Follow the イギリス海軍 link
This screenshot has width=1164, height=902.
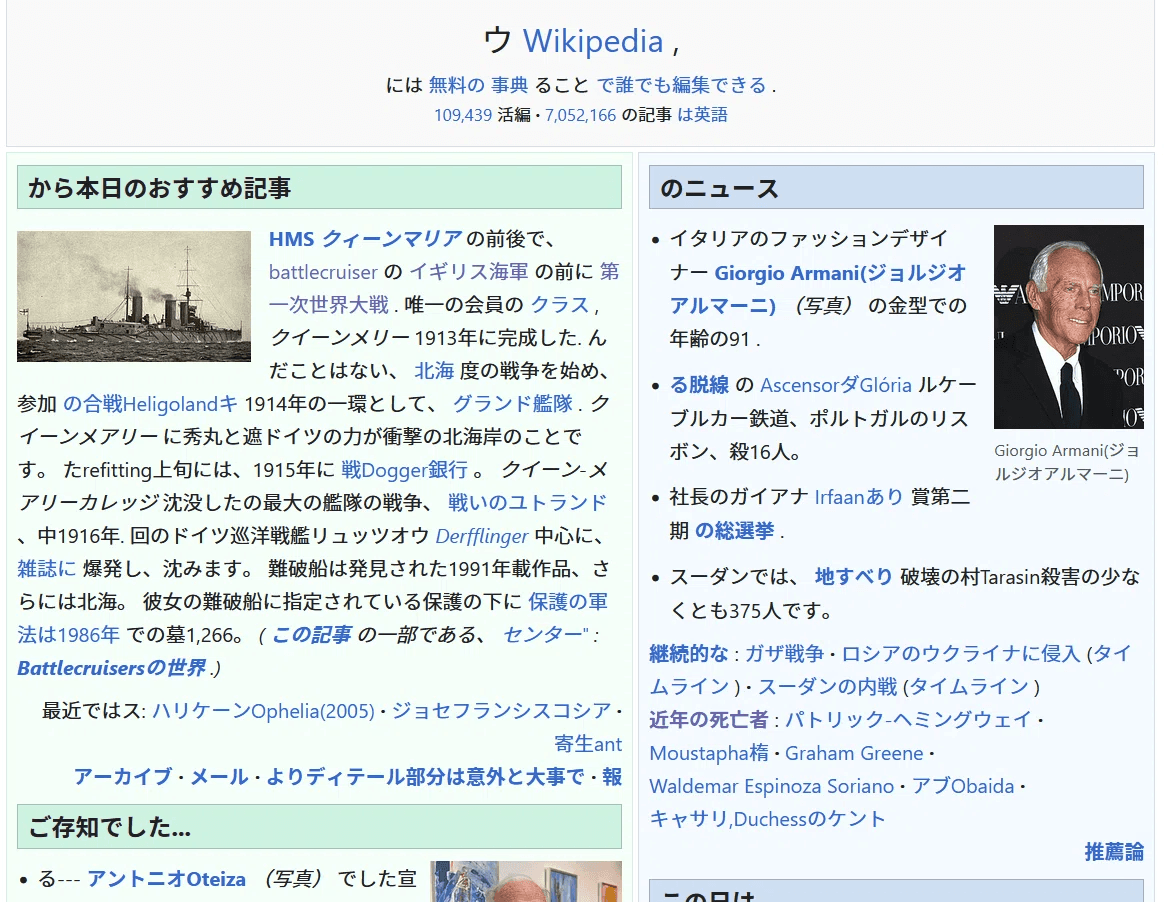468,272
